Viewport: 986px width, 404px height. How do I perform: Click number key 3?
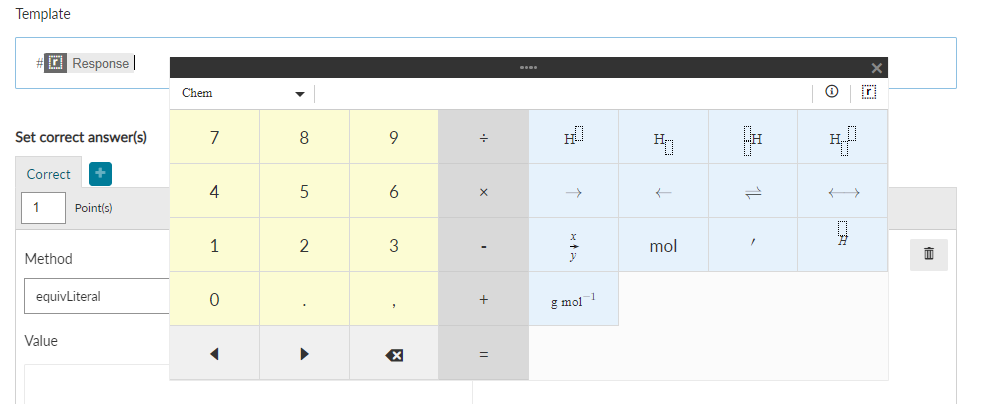tap(394, 245)
